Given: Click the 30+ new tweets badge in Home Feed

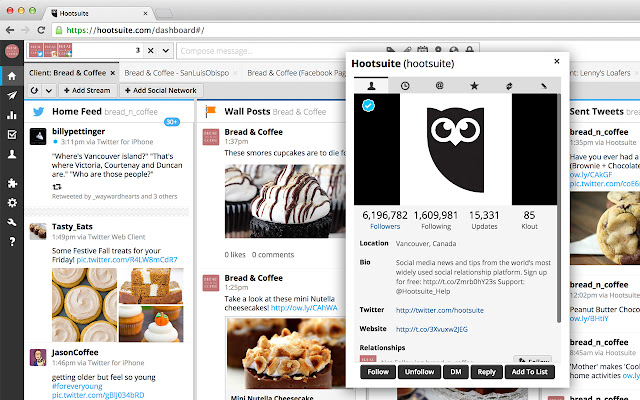Looking at the screenshot, I should (172, 122).
